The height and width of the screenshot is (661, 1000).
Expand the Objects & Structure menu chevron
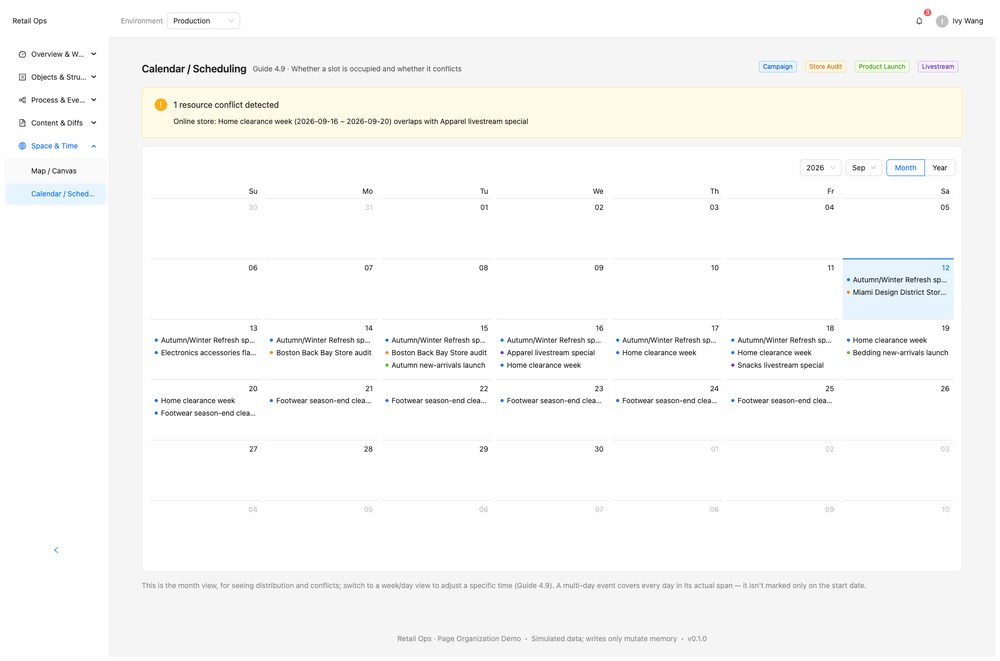[94, 77]
